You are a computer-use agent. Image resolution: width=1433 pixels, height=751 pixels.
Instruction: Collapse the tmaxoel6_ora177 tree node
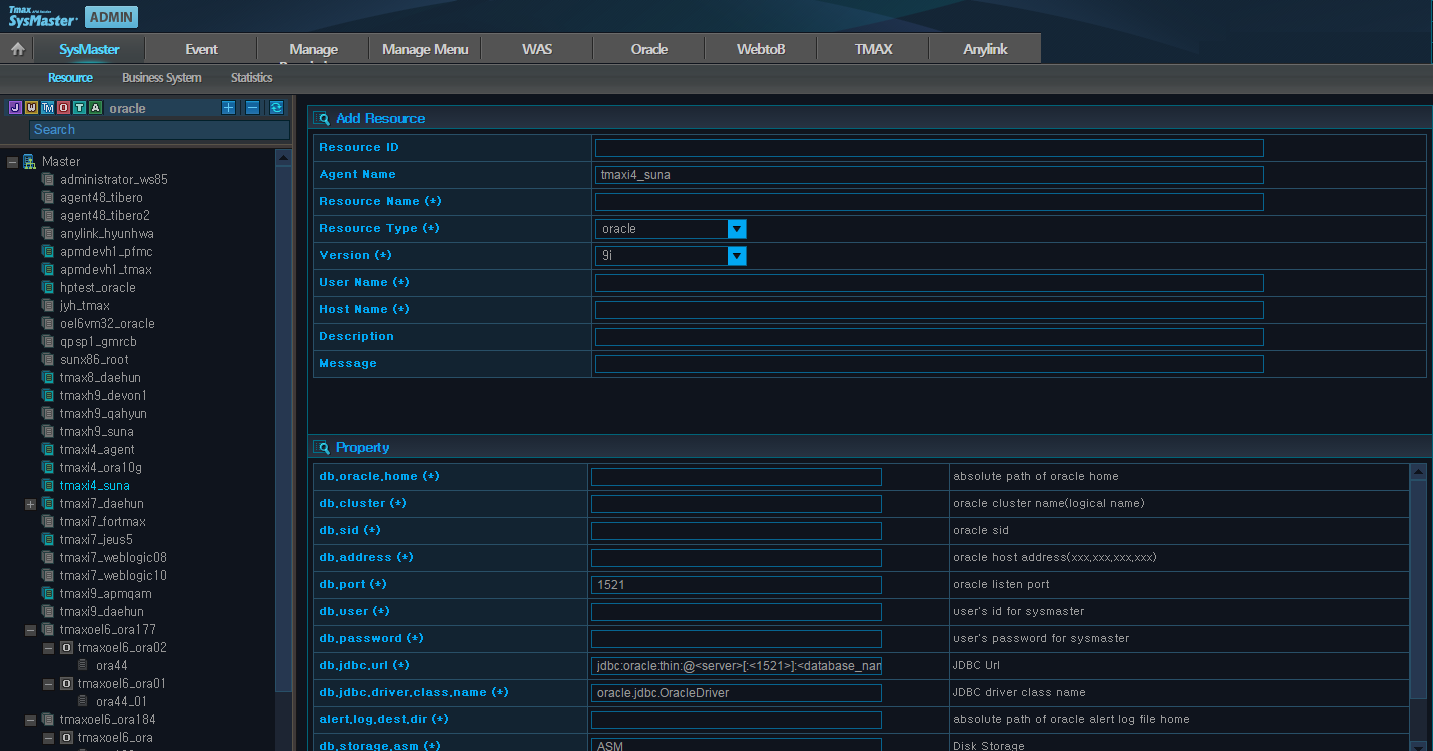30,630
